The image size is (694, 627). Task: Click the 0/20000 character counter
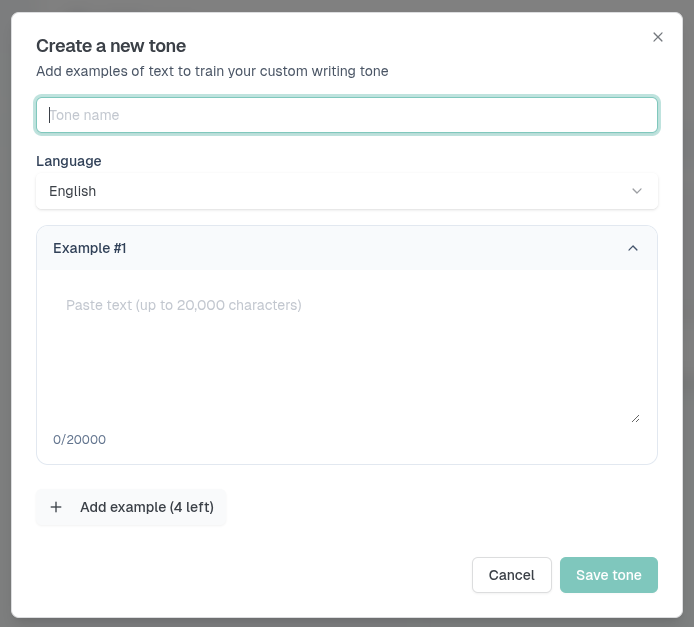point(80,440)
